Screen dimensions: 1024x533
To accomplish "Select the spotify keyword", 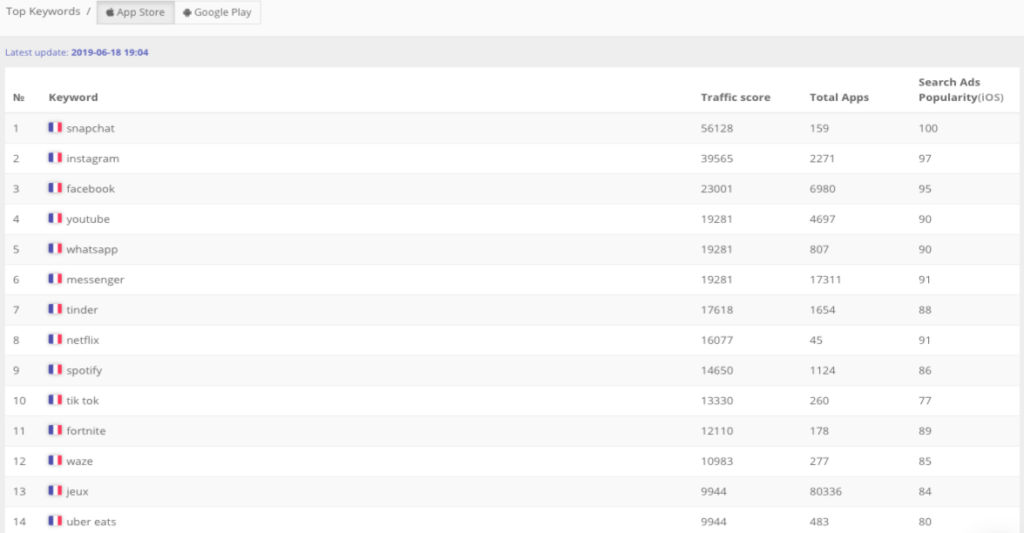I will point(84,370).
